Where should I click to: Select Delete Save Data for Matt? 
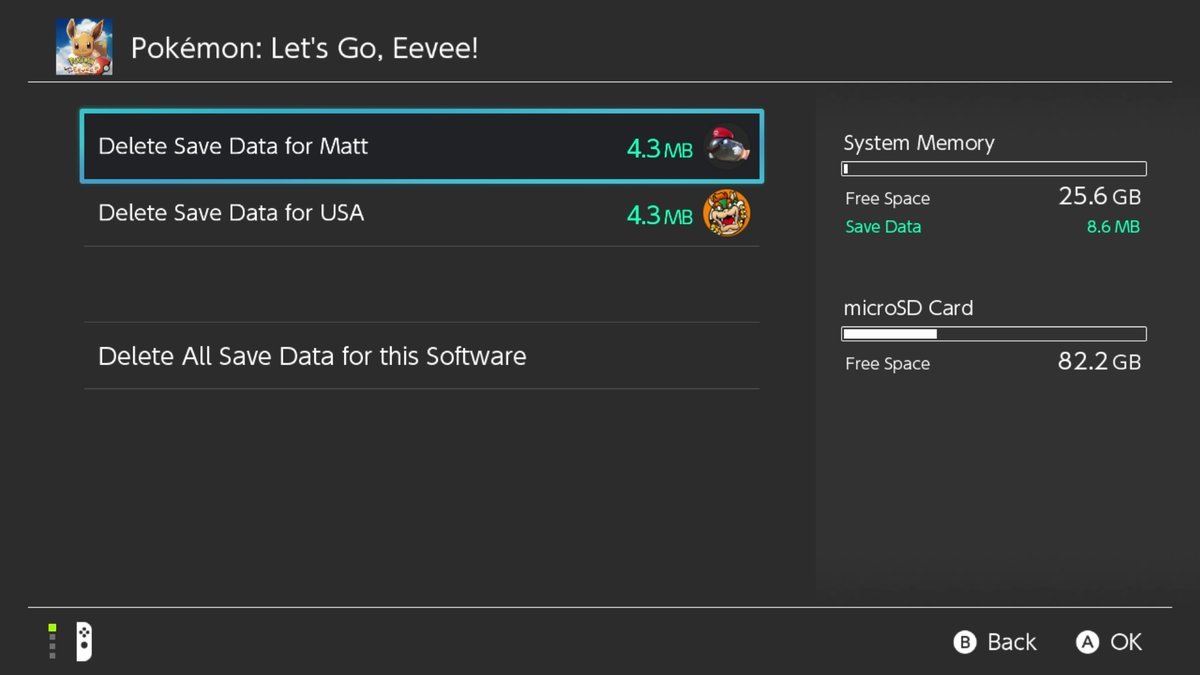[x=233, y=146]
